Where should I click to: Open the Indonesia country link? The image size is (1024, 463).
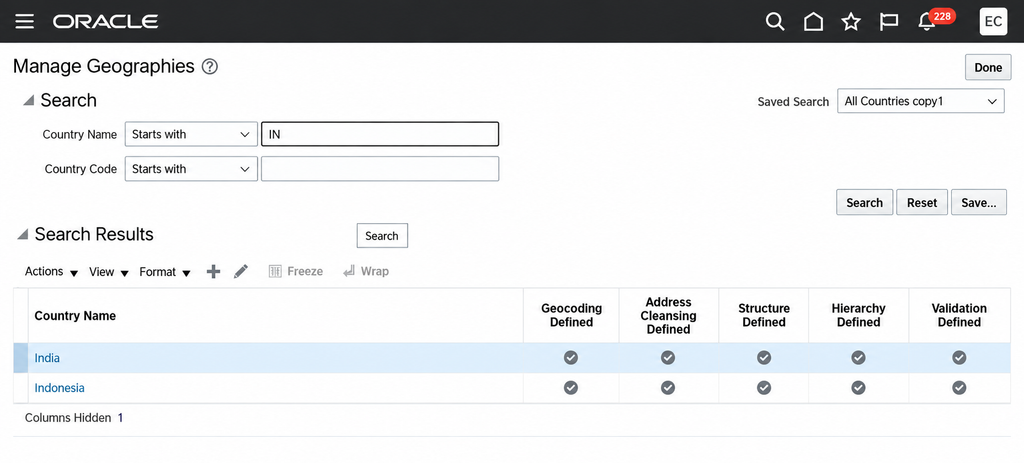pos(59,388)
